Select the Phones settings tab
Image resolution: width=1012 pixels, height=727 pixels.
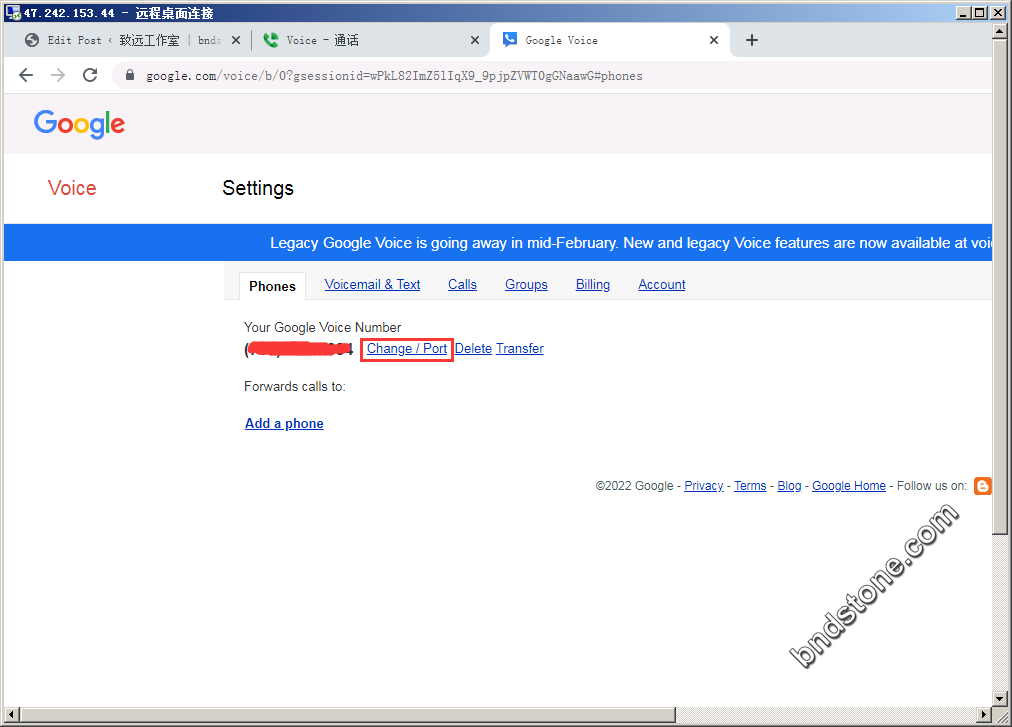272,286
